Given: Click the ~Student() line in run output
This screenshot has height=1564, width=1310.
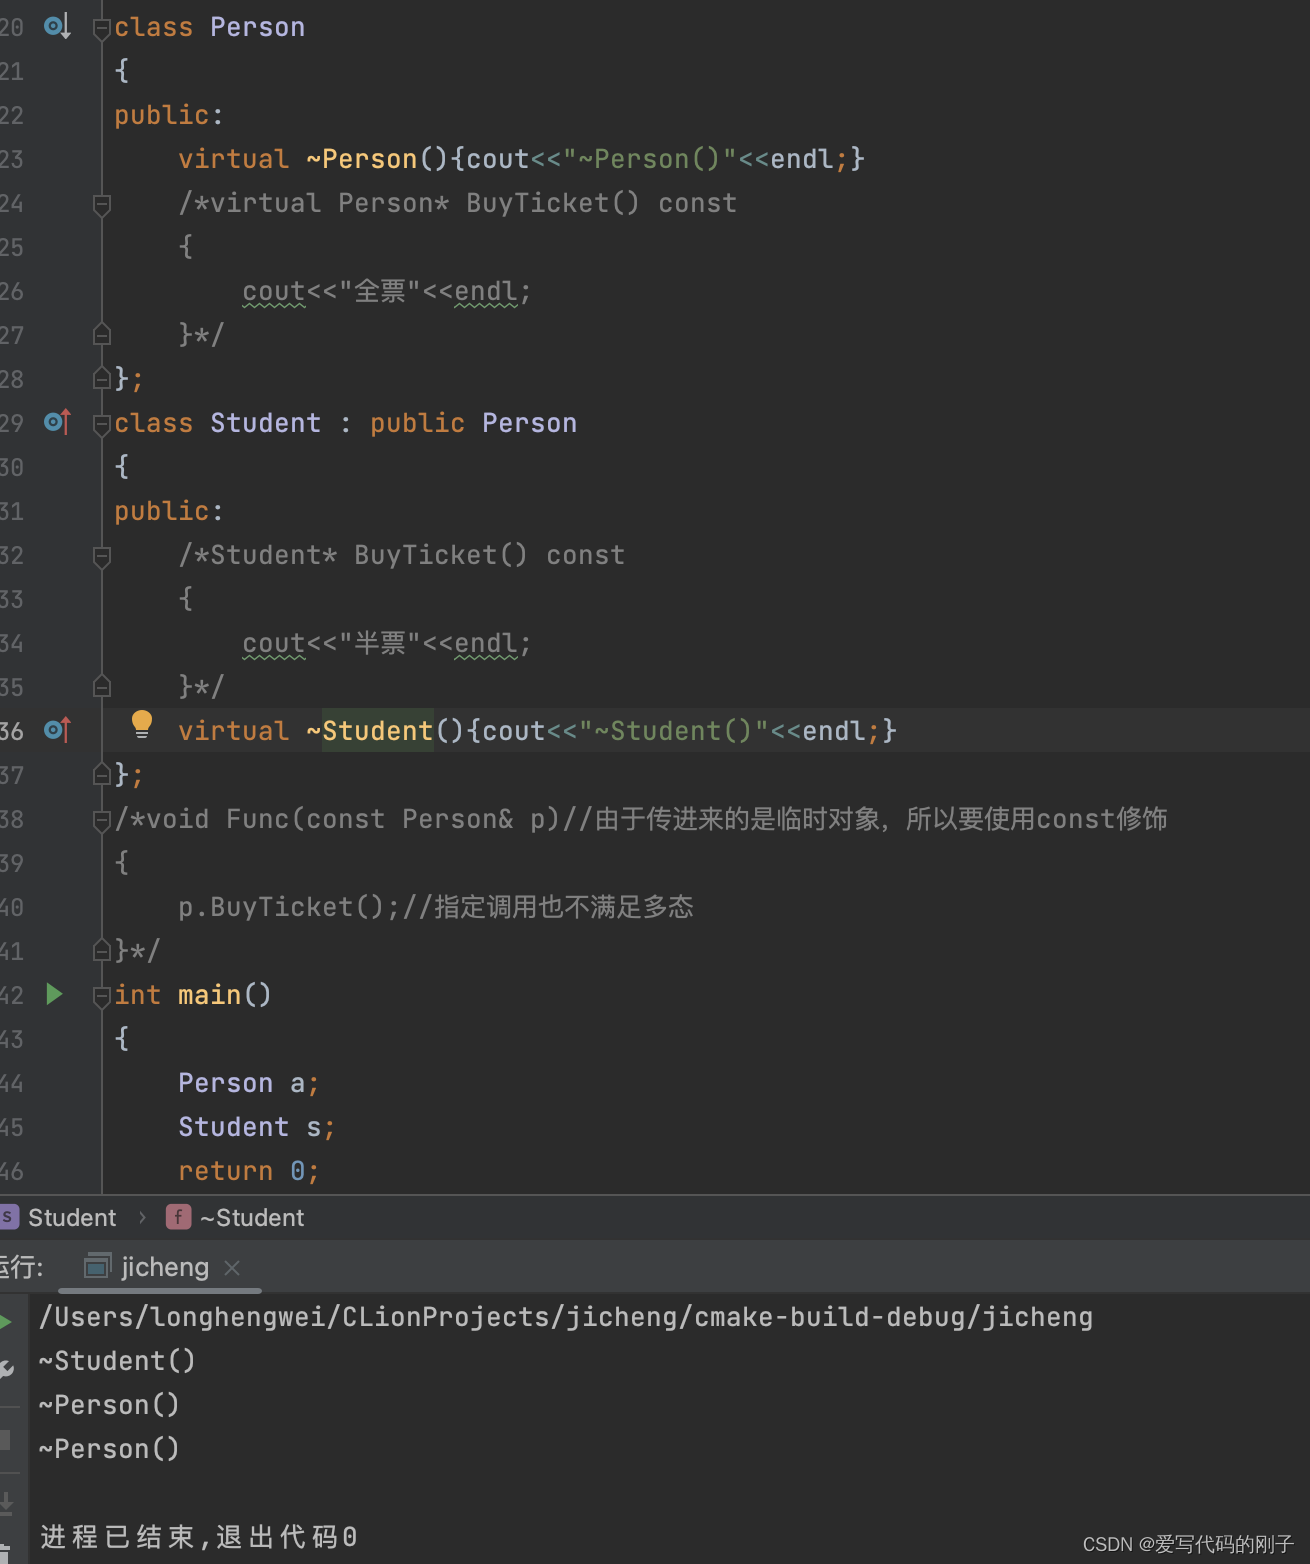Looking at the screenshot, I should pos(117,1361).
